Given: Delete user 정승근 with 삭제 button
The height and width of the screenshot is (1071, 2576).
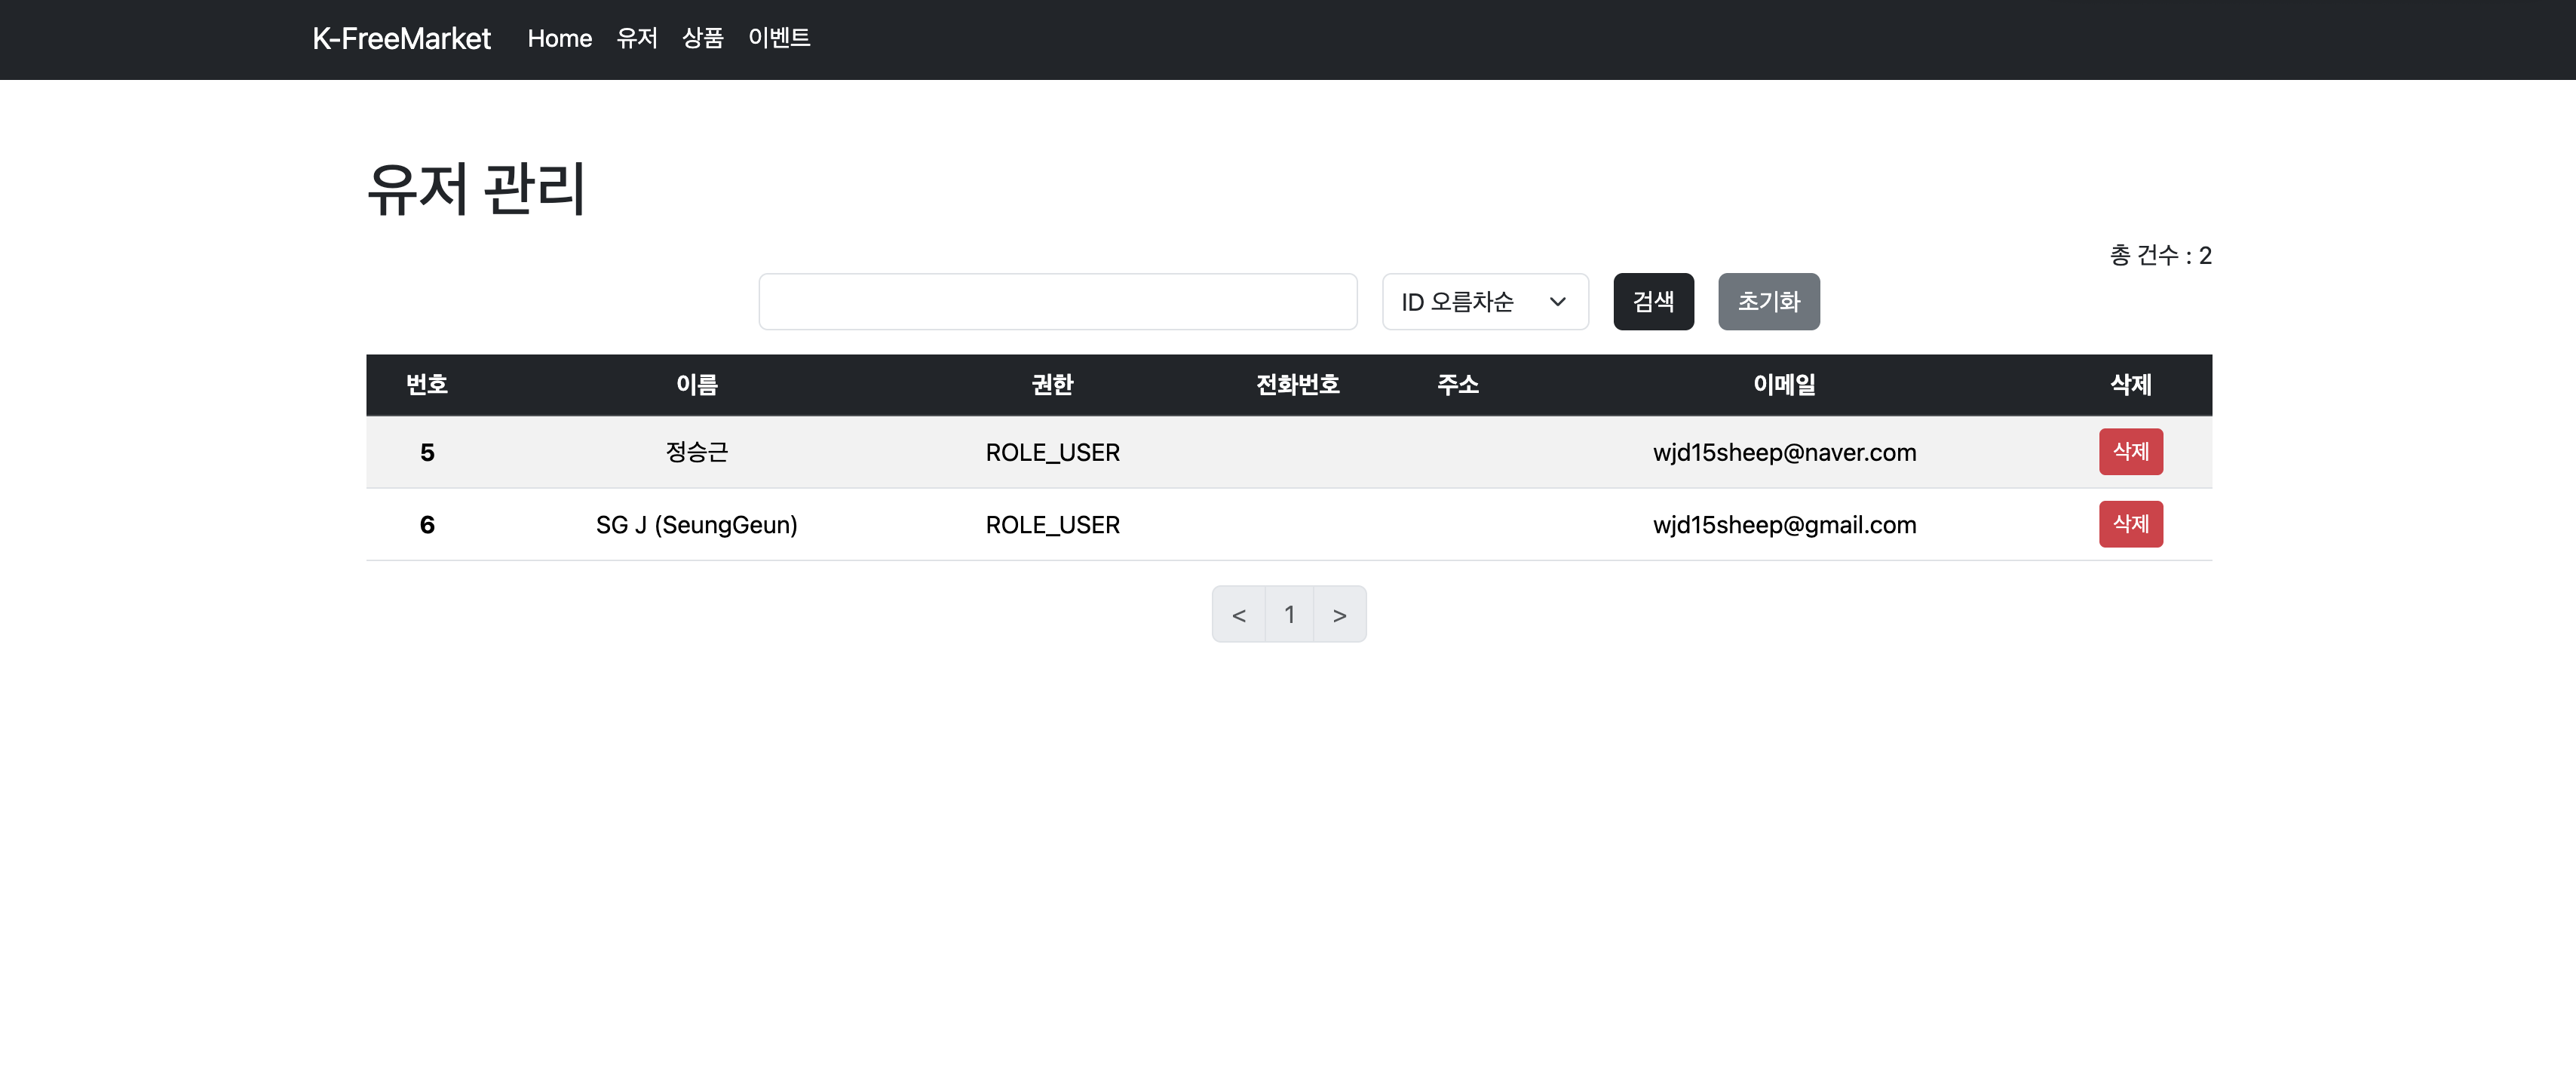Looking at the screenshot, I should (2130, 452).
